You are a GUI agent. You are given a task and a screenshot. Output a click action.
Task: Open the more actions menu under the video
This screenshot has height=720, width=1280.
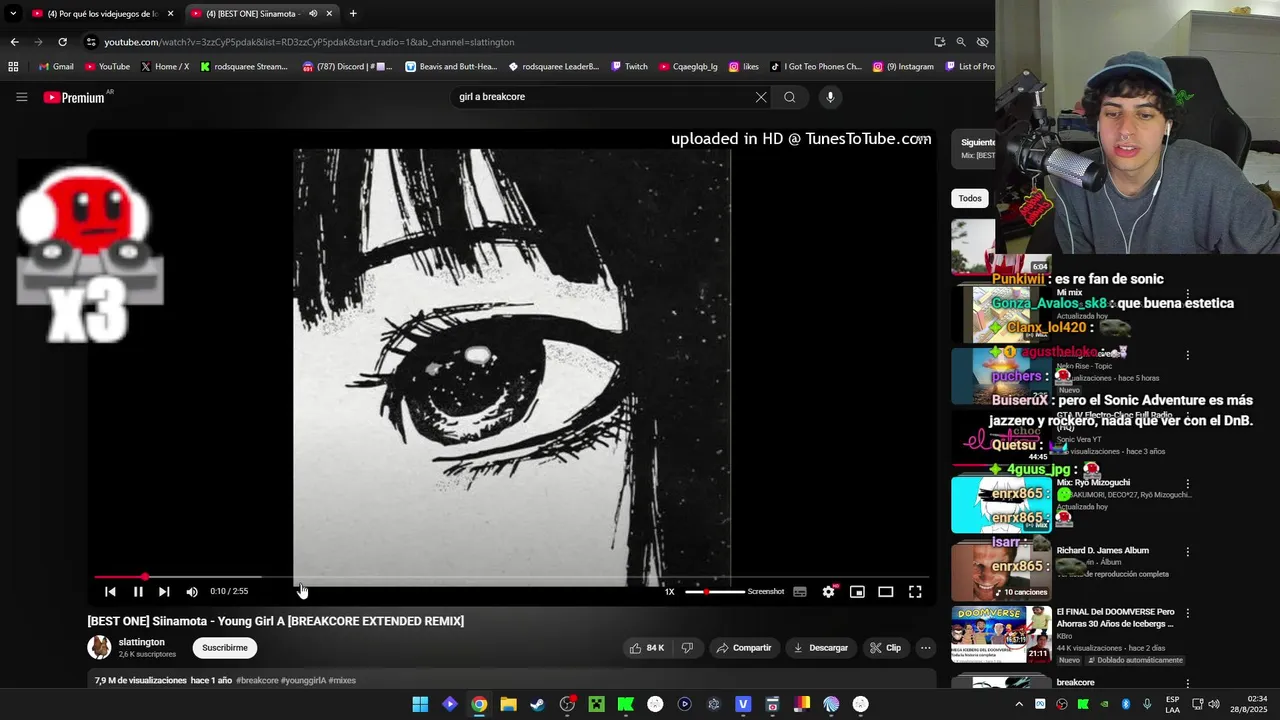[x=925, y=648]
